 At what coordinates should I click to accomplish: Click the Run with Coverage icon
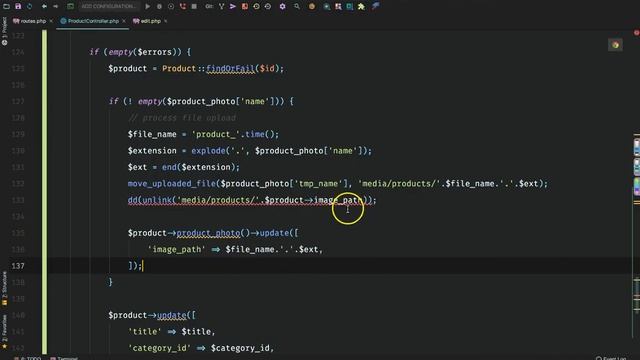171,6
